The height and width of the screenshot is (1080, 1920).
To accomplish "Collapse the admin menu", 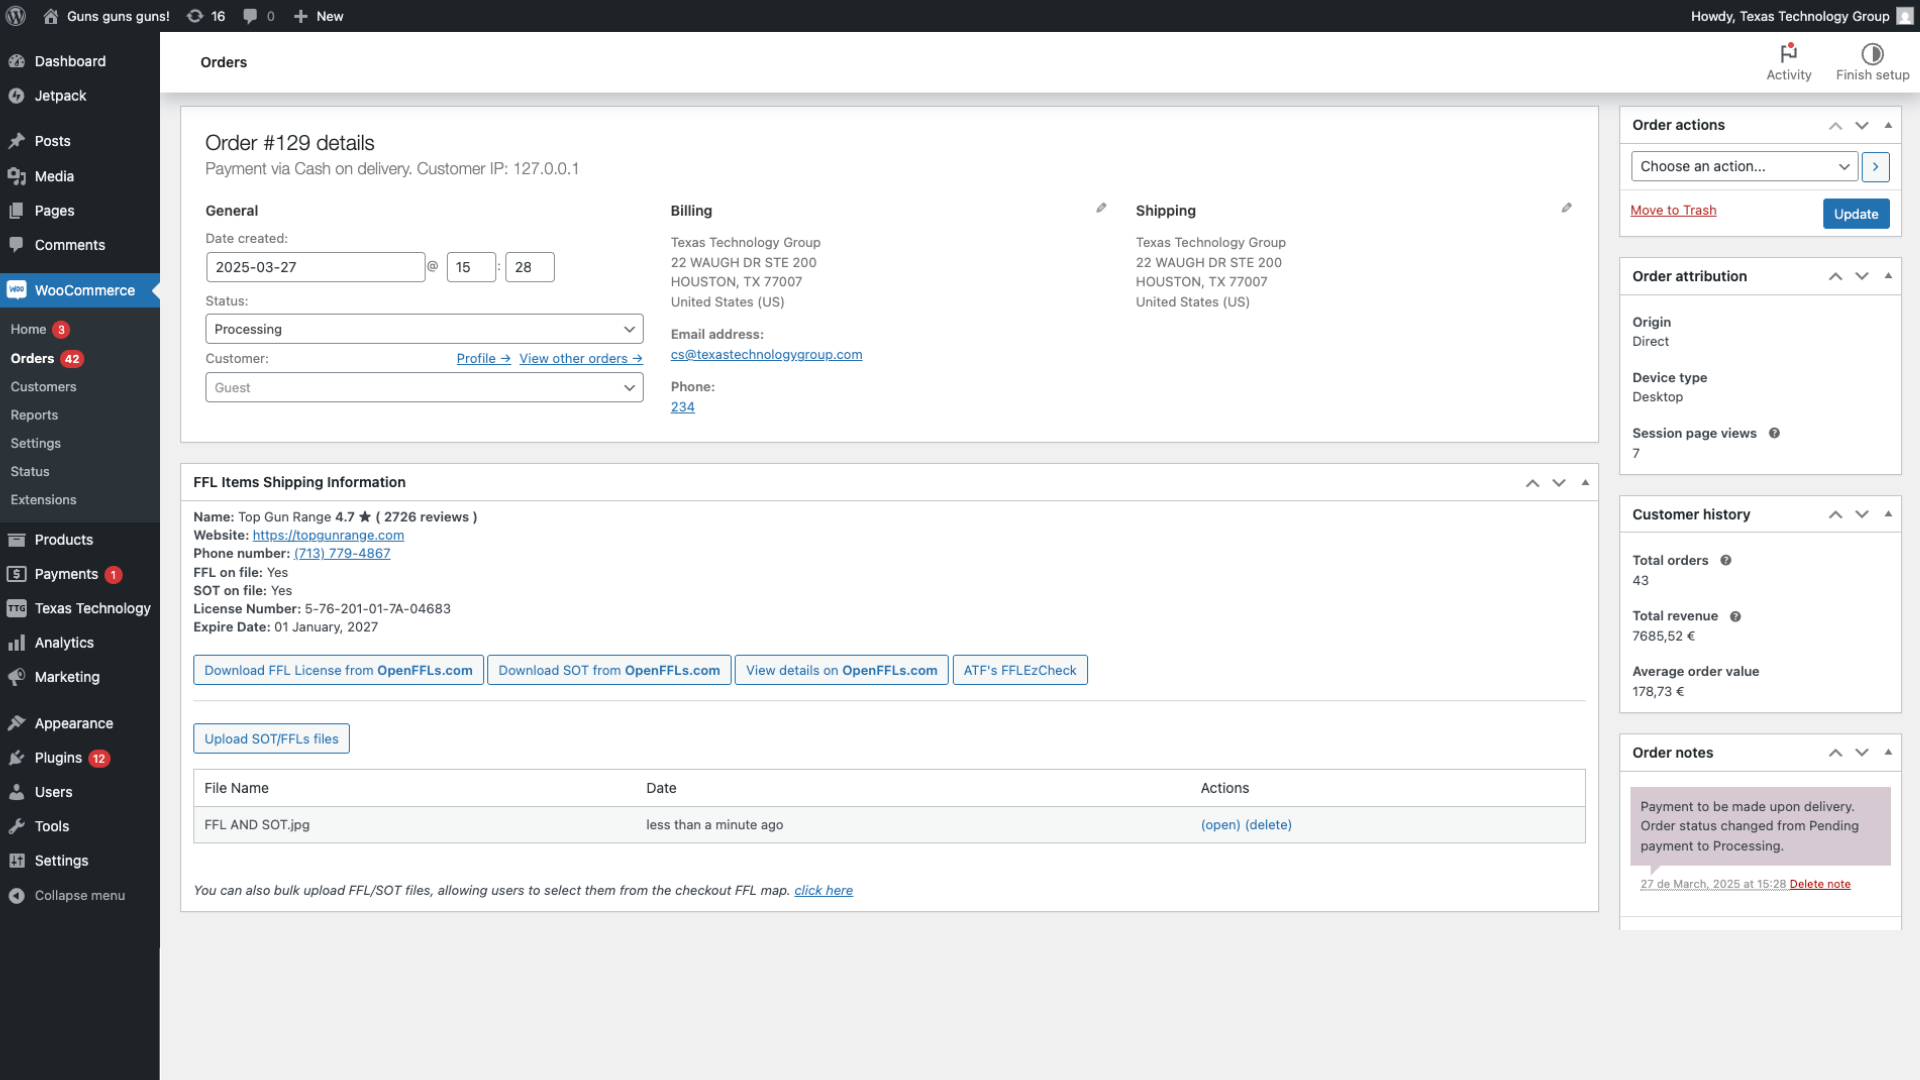I will tap(80, 895).
